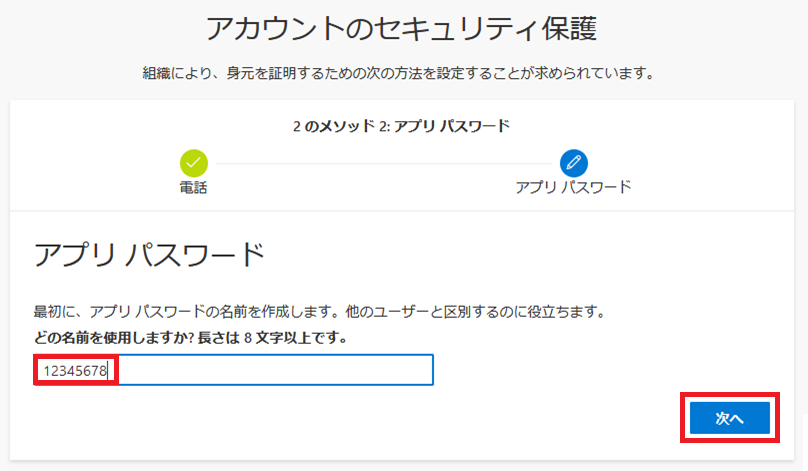
Task: Click the progress line between the two steps
Action: pos(384,163)
